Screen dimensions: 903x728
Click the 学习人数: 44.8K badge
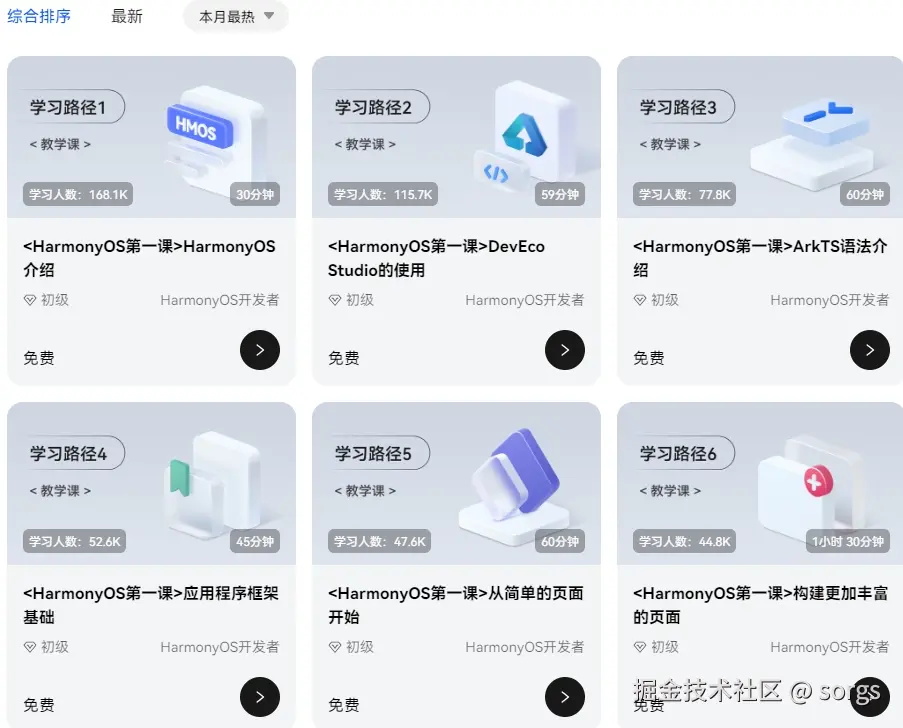(684, 541)
